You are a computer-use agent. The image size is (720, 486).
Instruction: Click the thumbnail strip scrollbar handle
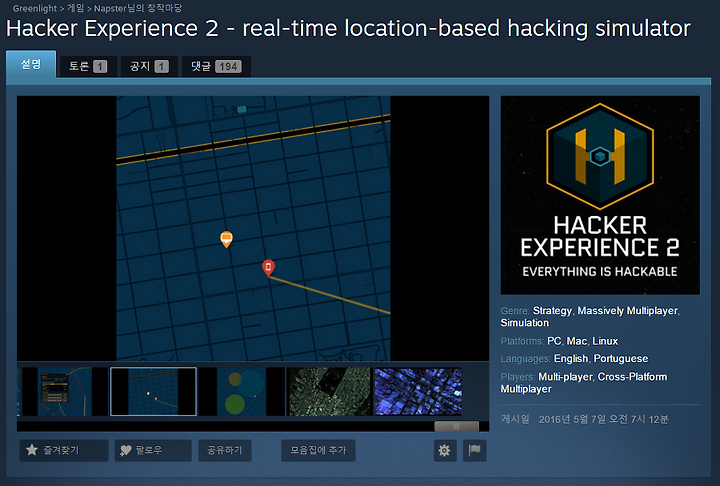[456, 426]
